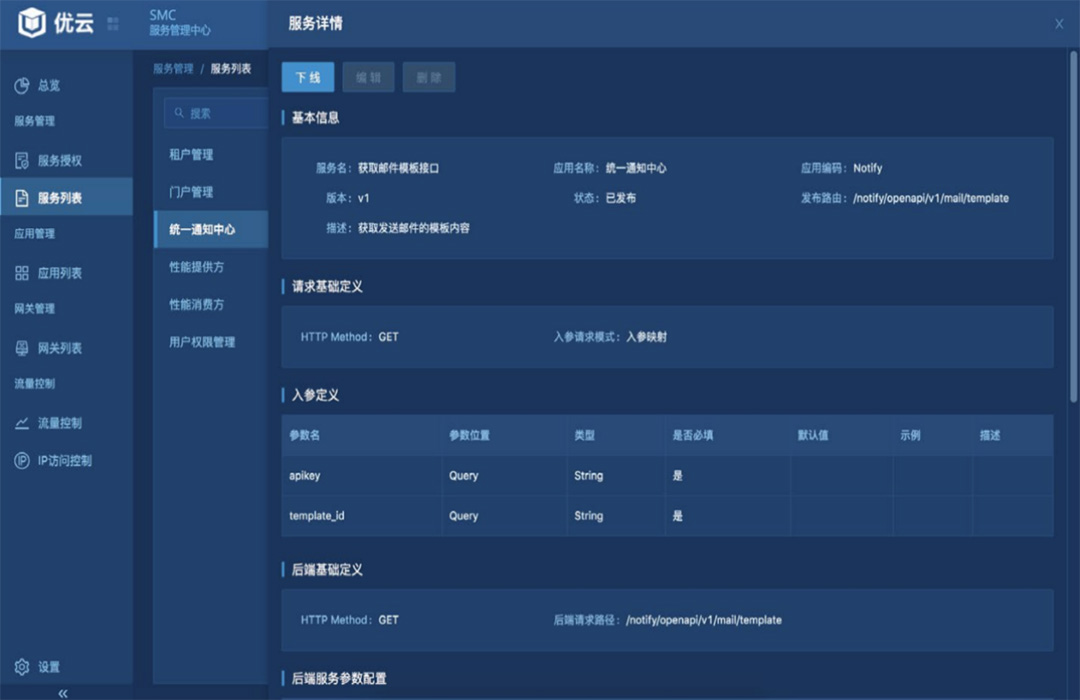Click the 优云 logo icon
Viewport: 1080px width, 700px height.
[32, 23]
